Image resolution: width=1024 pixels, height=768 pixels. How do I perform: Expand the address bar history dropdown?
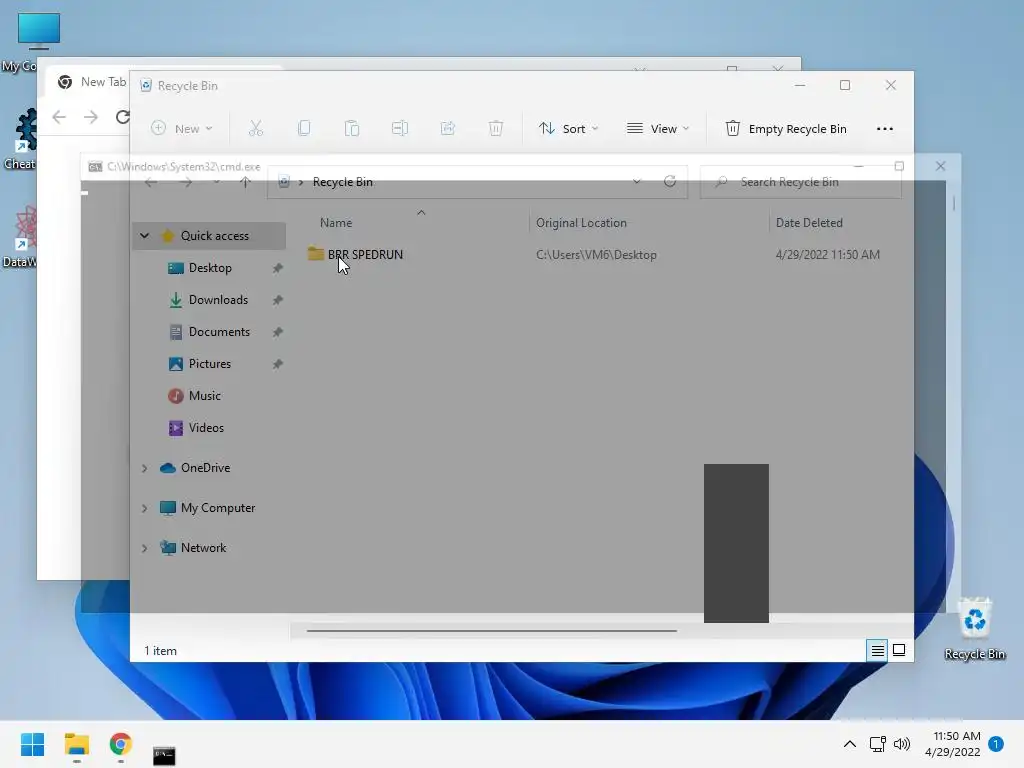pos(637,182)
